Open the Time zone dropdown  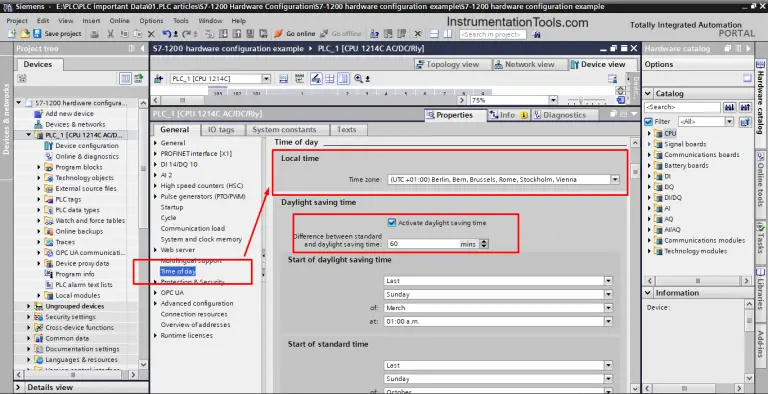[615, 180]
